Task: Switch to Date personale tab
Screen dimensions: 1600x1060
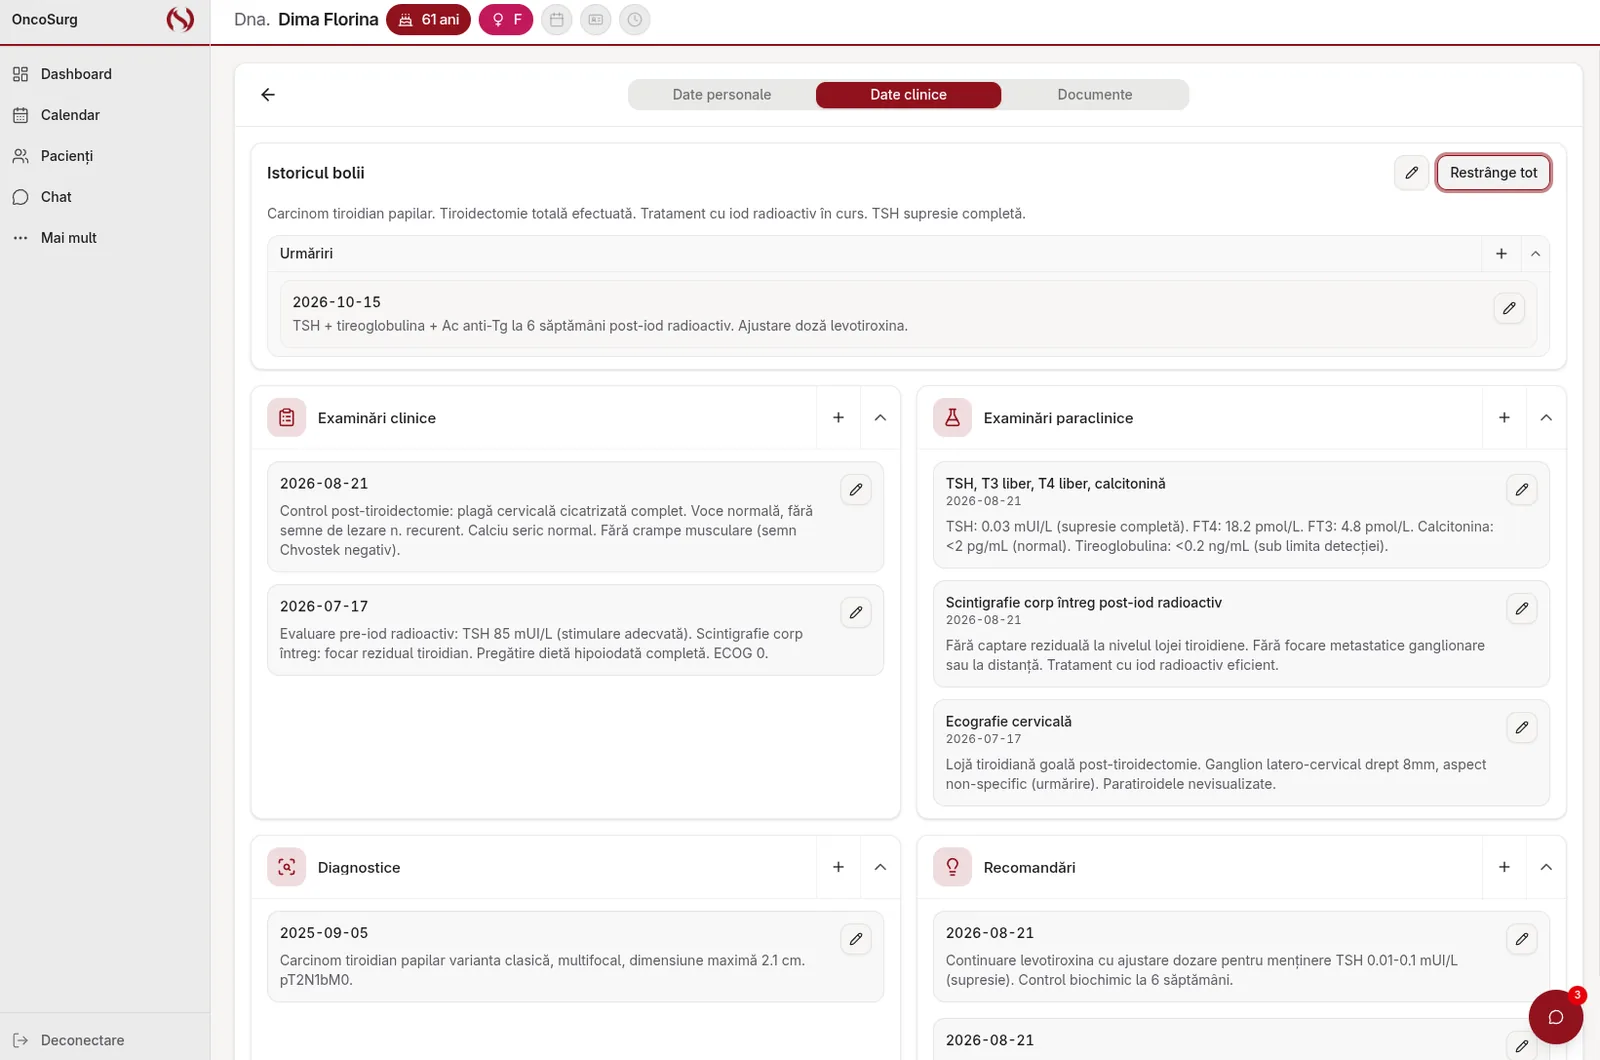Action: tap(722, 95)
